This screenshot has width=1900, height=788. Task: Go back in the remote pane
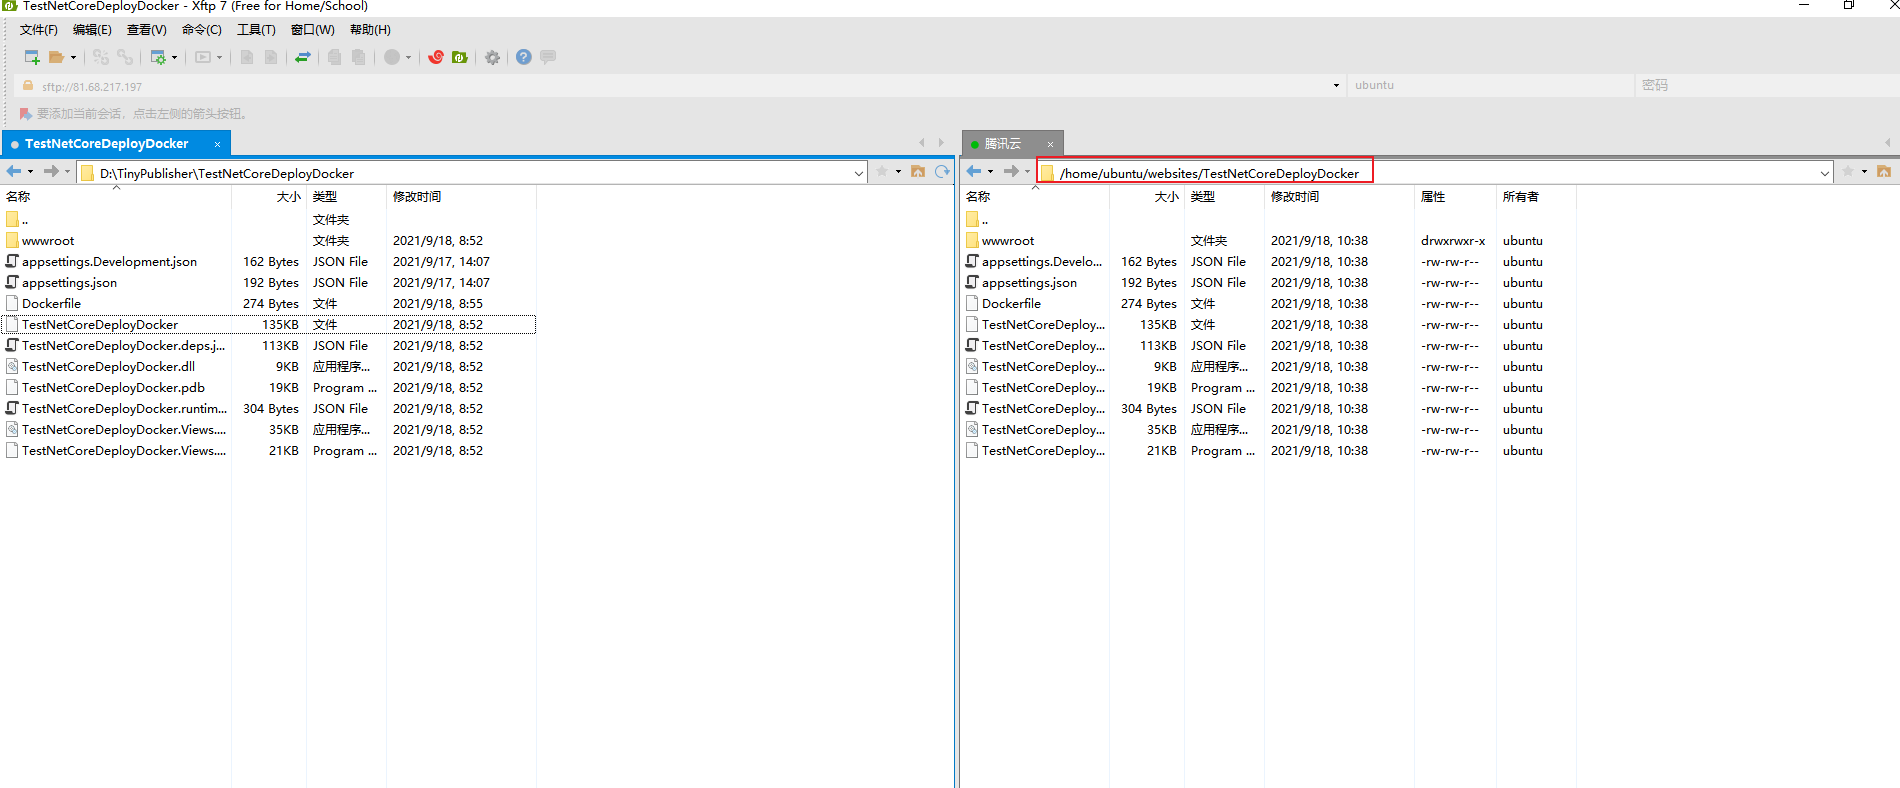974,172
